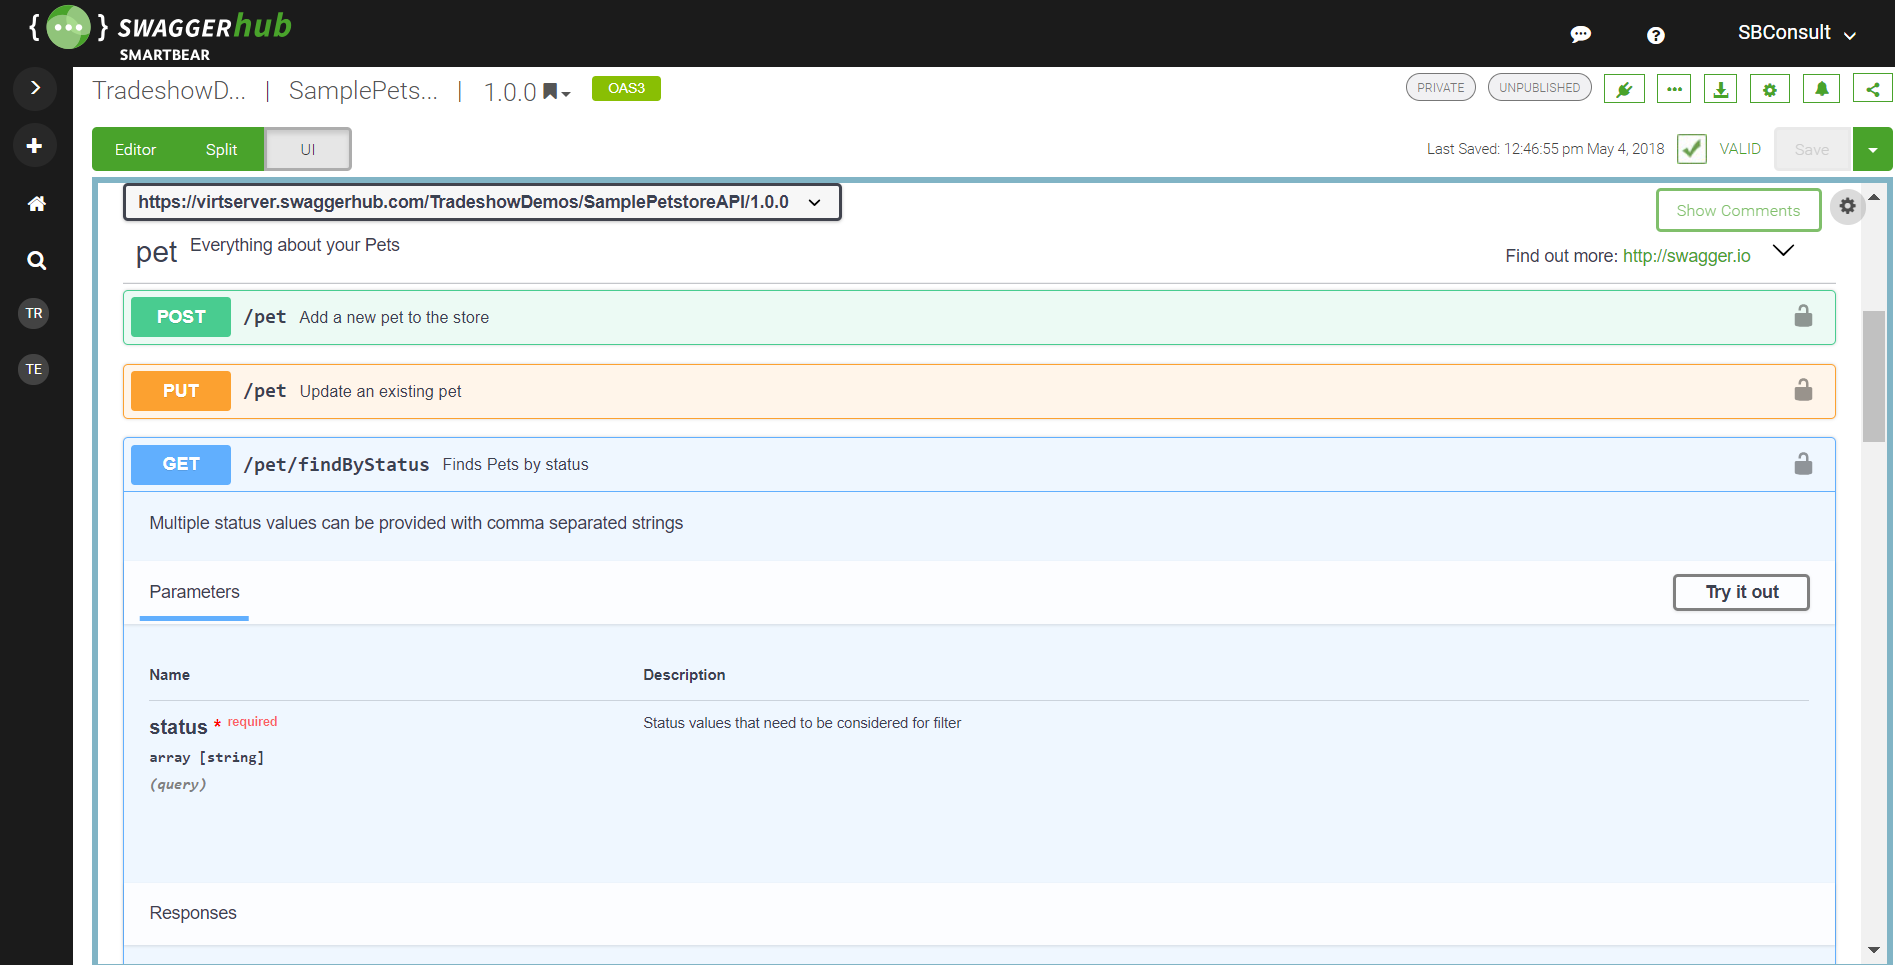Viewport: 1895px width, 965px height.
Task: Click 'Last Saved: 12:46:55 pm May 4, 2018' text
Action: [1545, 149]
